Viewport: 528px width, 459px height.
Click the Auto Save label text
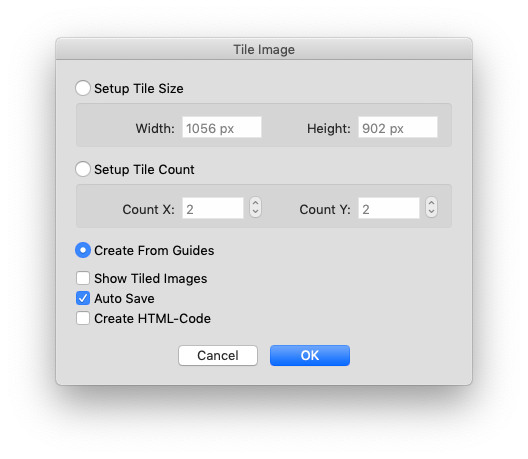[125, 299]
